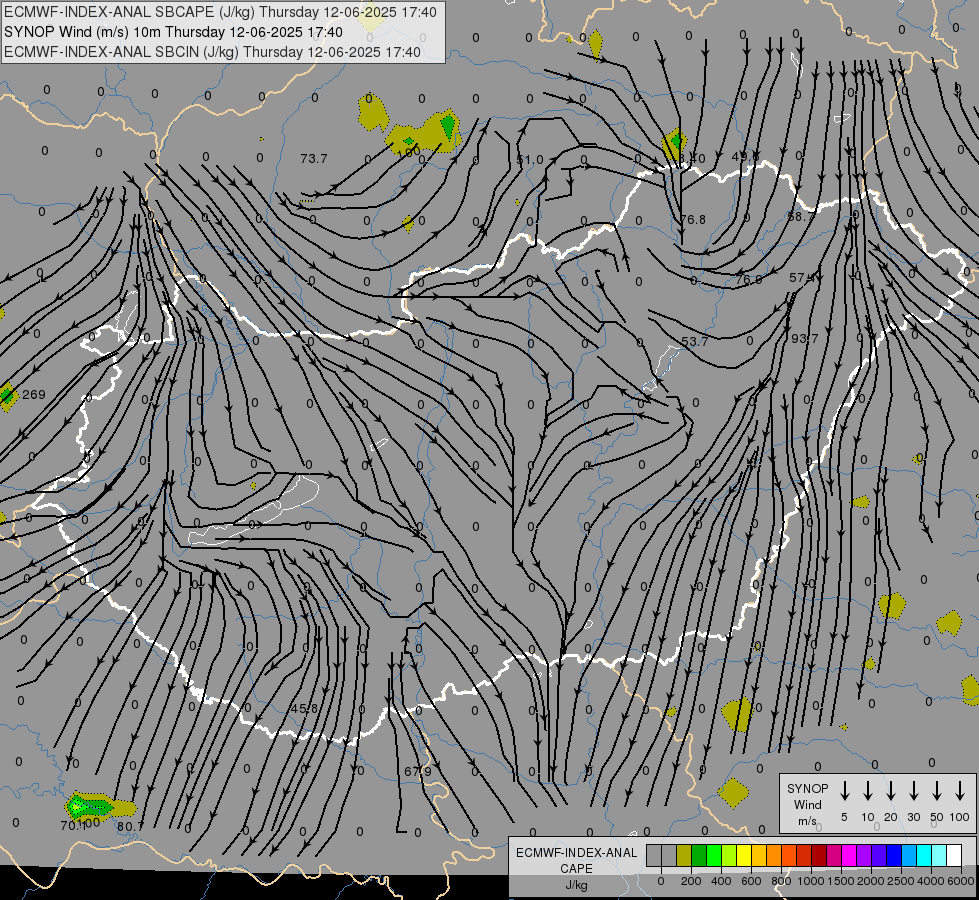Click the 20 m/s wind arrow in legend

(891, 790)
